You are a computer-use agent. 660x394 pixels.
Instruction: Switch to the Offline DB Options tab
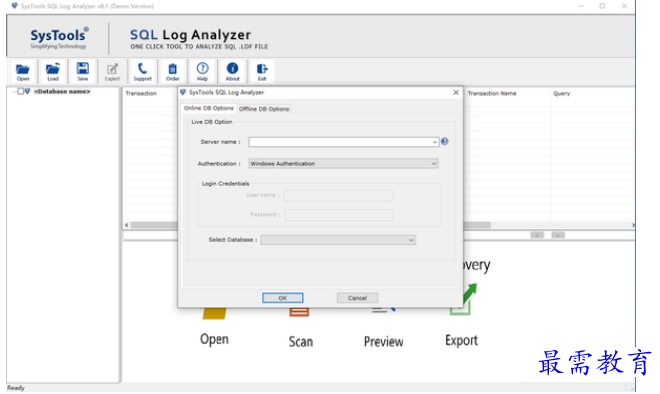(264, 109)
